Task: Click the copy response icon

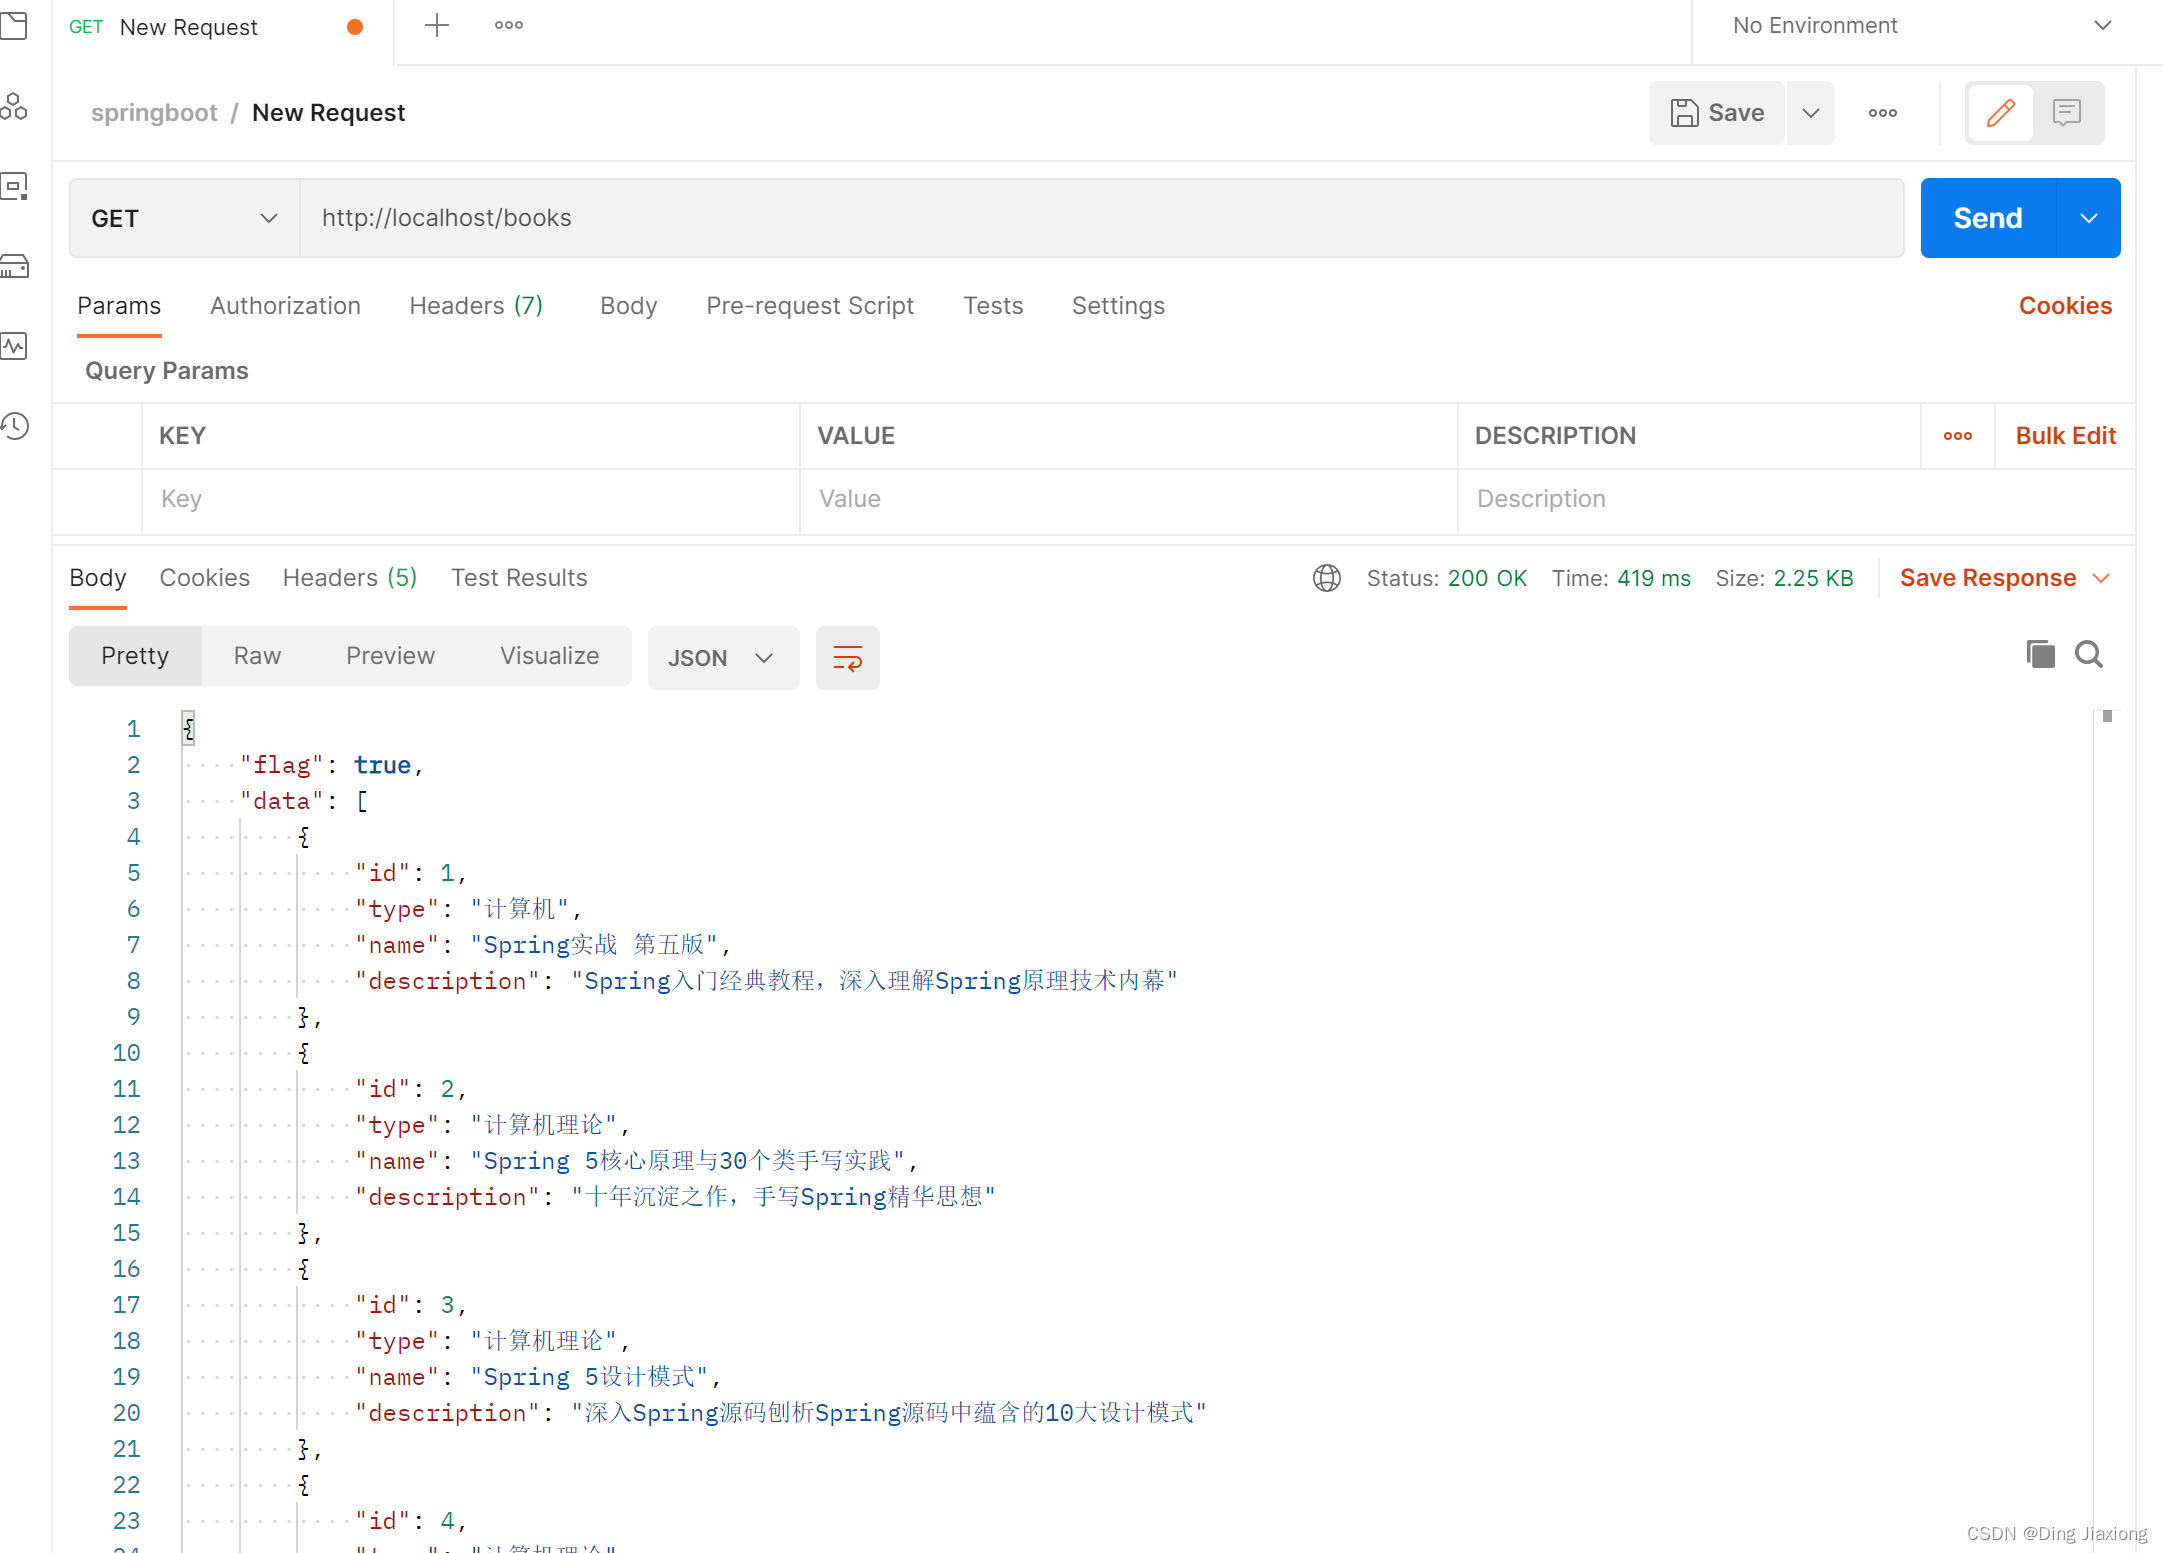Action: (2040, 655)
